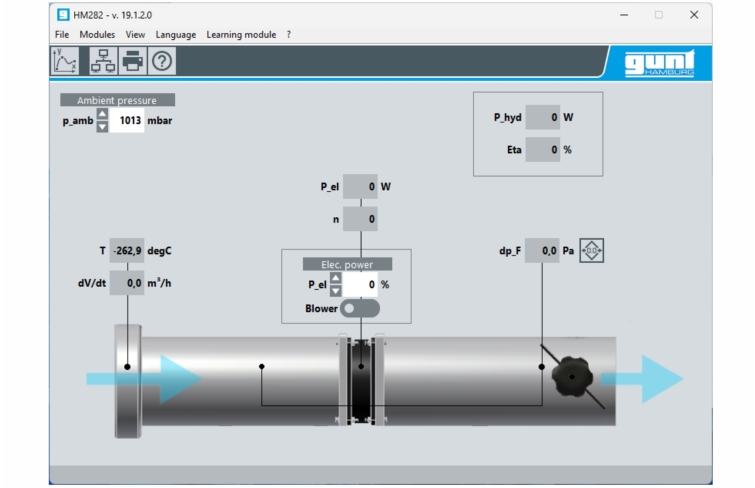The width and height of the screenshot is (755, 488).
Task: Click the printer icon in toolbar
Action: pos(132,61)
